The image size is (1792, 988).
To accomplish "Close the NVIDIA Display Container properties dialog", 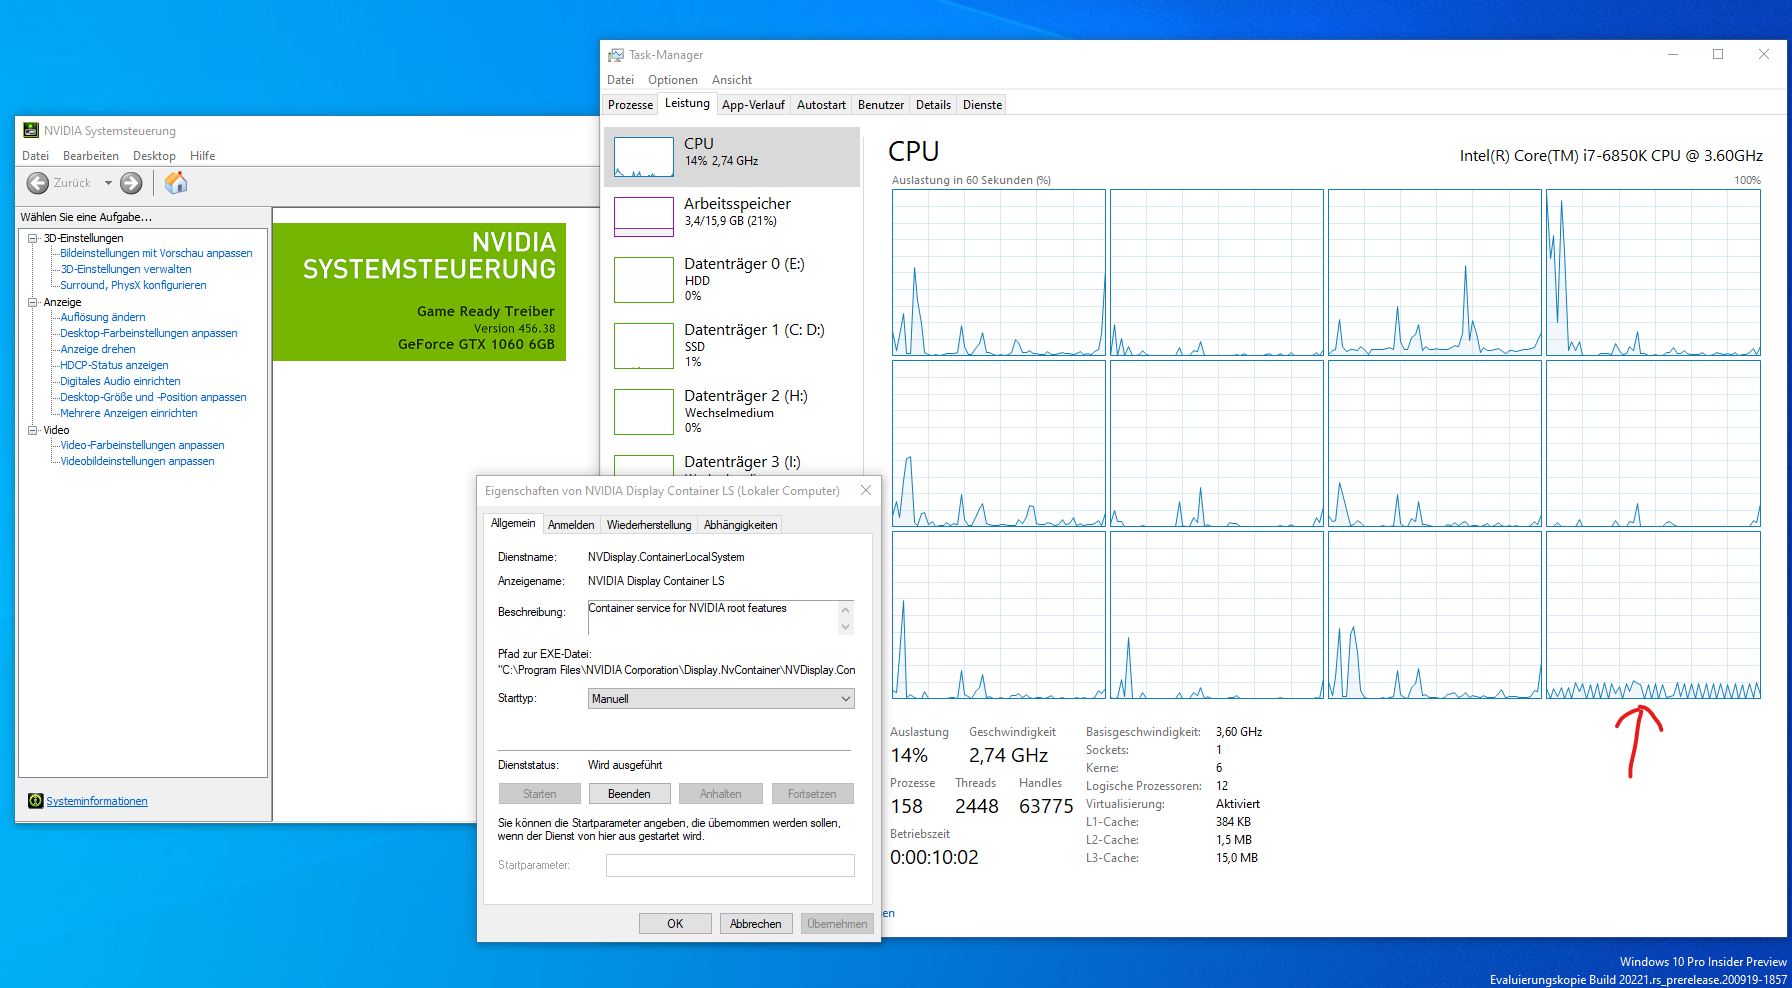I will [x=866, y=490].
